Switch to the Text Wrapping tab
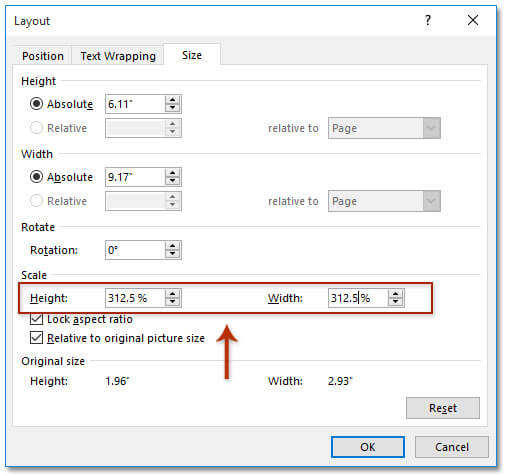Screen dimensions: 505x476 pyautogui.click(x=118, y=56)
